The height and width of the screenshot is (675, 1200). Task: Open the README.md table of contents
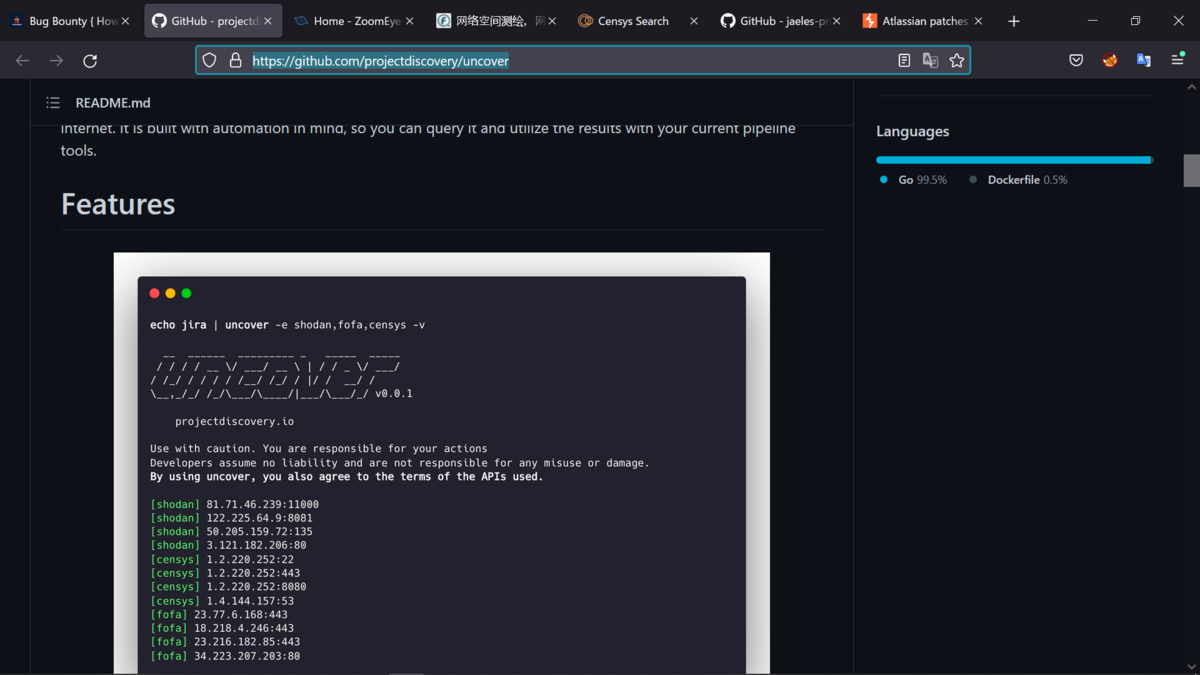(53, 103)
